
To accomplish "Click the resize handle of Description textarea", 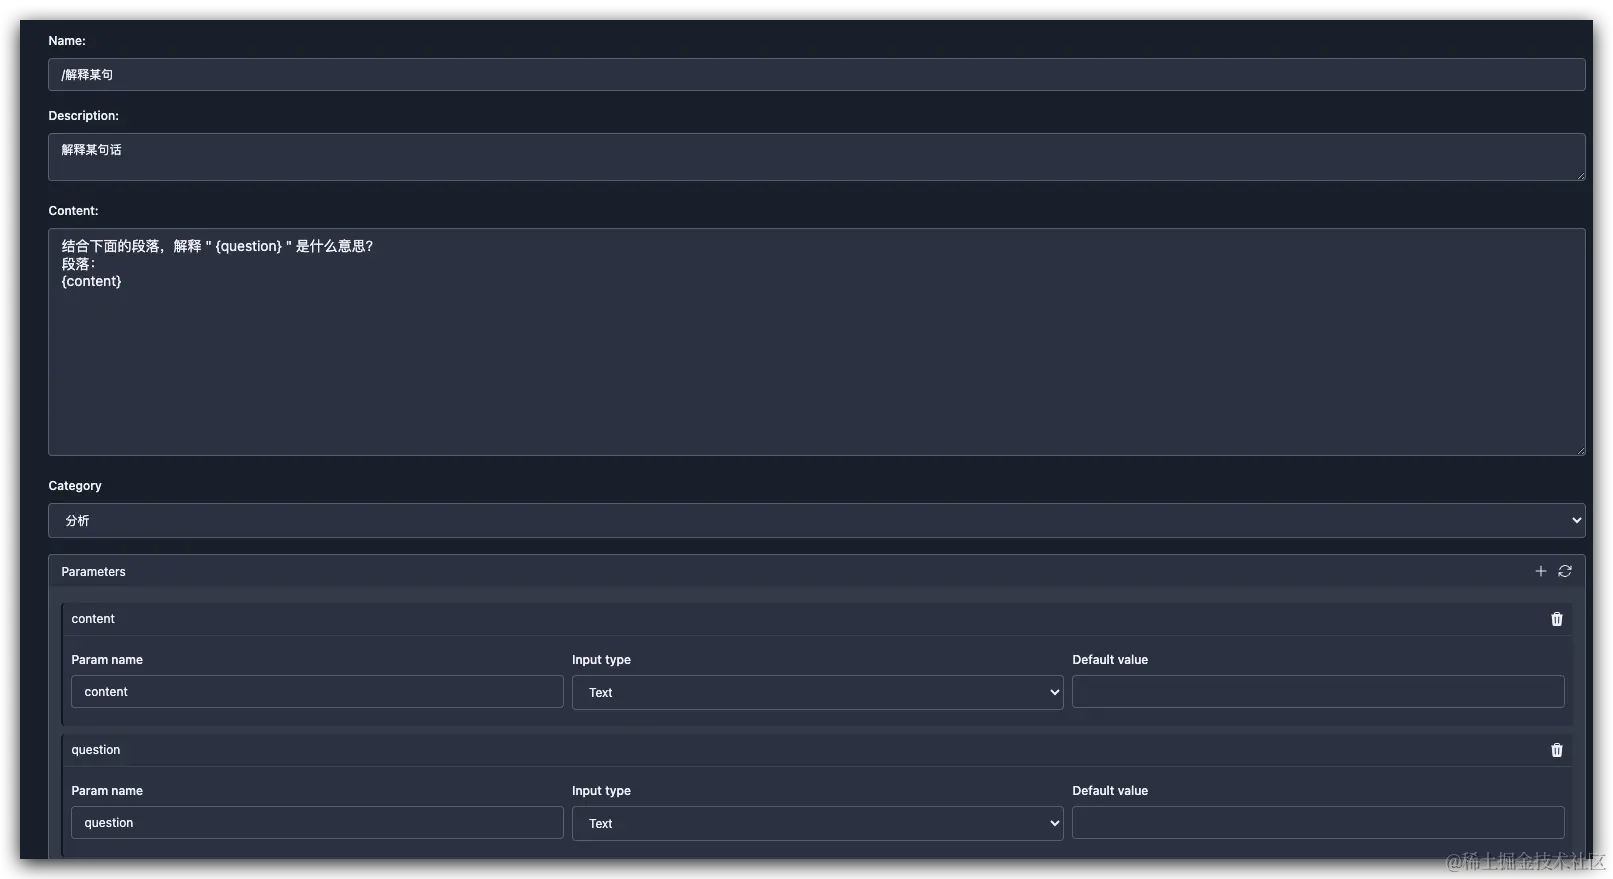I will [1580, 175].
